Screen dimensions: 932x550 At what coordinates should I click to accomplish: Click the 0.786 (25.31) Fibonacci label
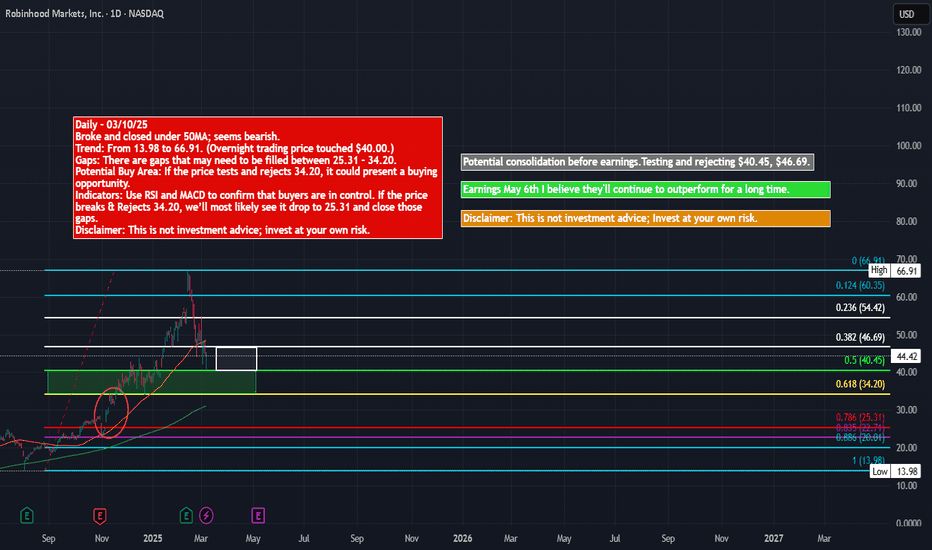(x=860, y=417)
